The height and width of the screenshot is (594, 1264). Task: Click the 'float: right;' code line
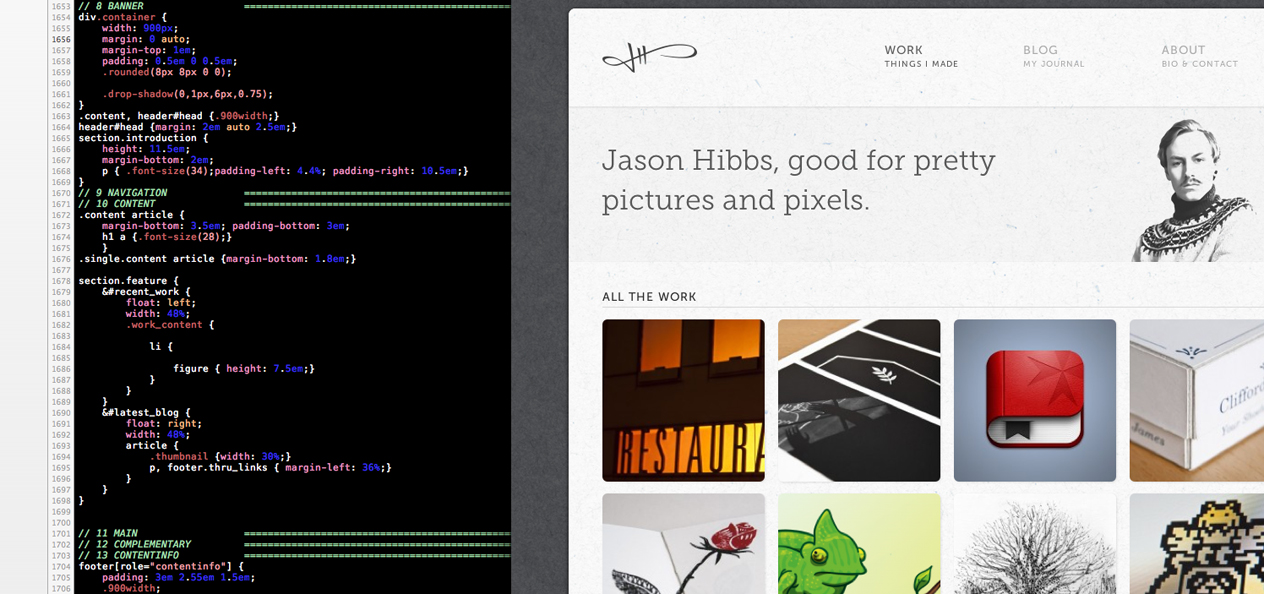tap(163, 424)
